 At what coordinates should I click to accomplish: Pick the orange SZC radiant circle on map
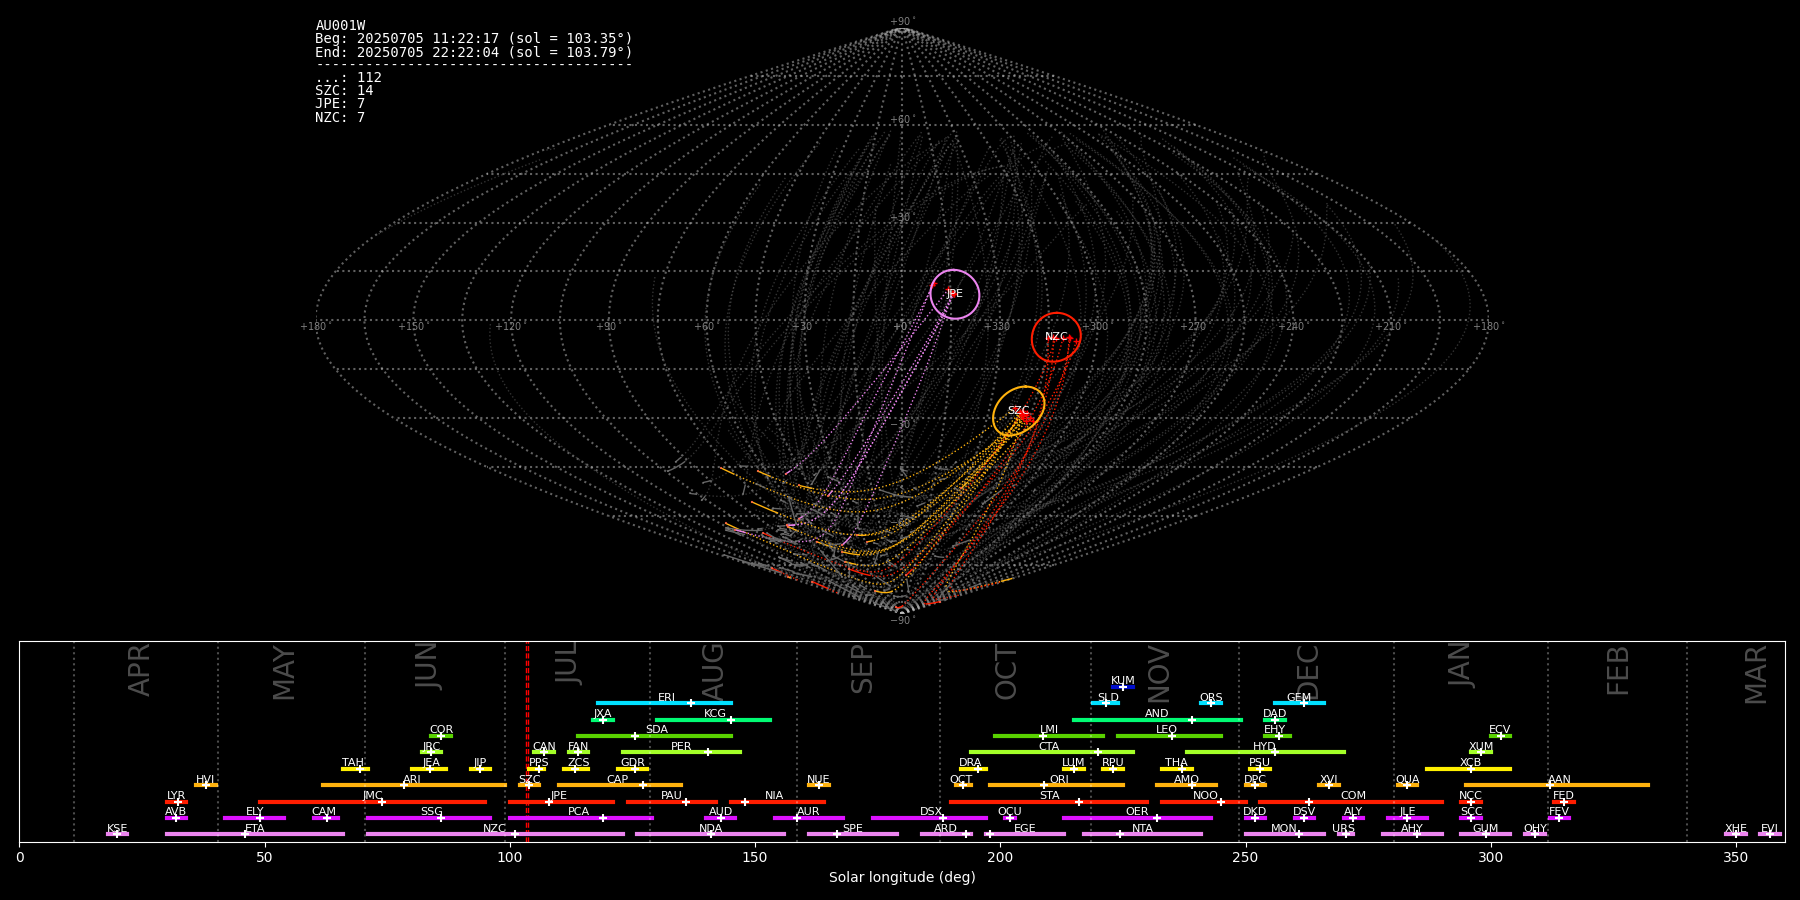coord(1018,411)
